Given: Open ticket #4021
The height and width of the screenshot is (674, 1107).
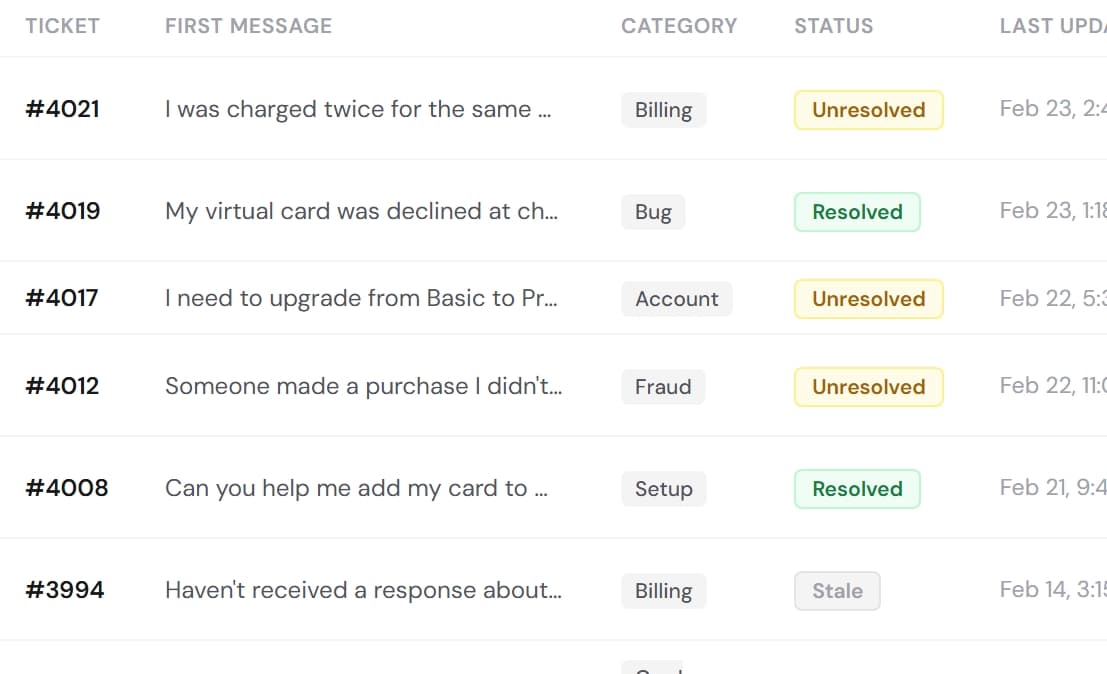Looking at the screenshot, I should tap(62, 109).
